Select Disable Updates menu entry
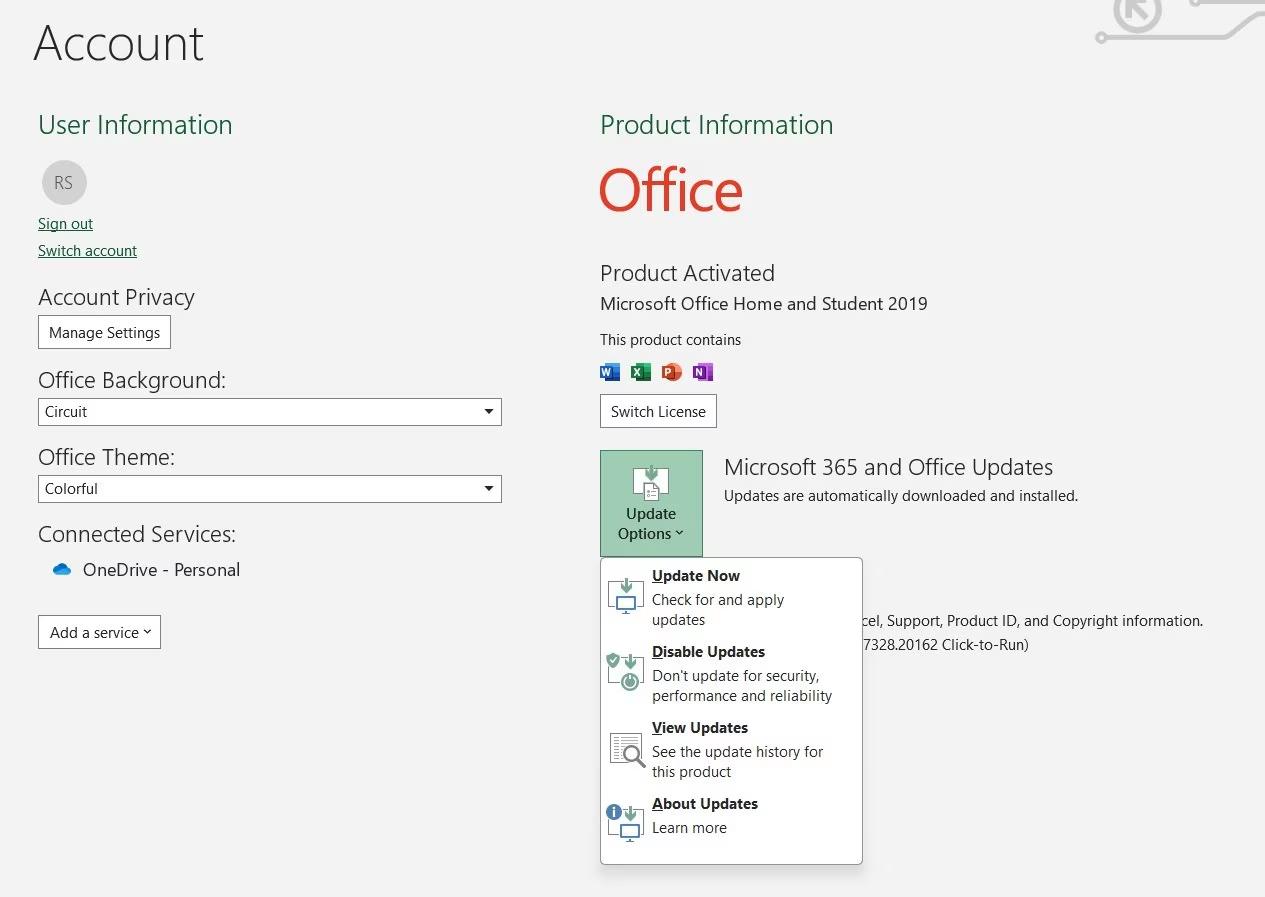The image size is (1265, 897). tap(731, 673)
